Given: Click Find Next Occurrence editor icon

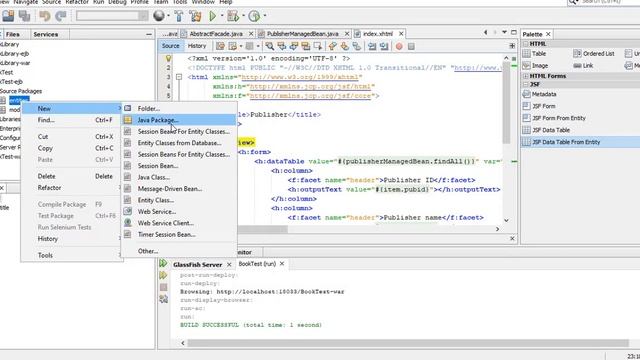Looking at the screenshot, I should point(293,46).
